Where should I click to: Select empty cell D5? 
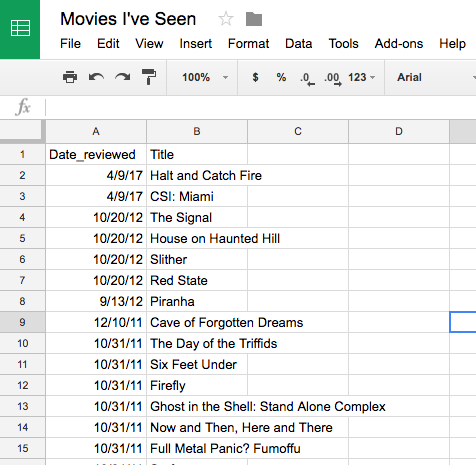point(399,238)
